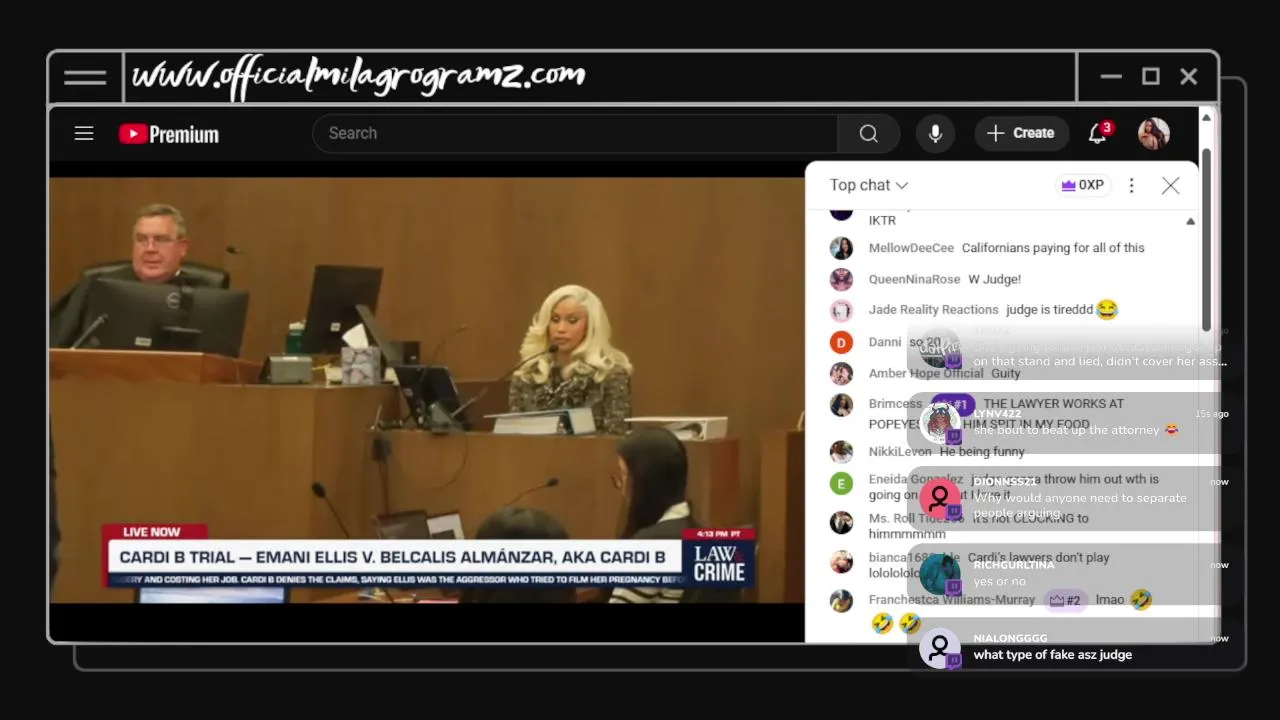The width and height of the screenshot is (1280, 720).
Task: Click "Californians paying for all of this" message
Action: pyautogui.click(x=1053, y=248)
